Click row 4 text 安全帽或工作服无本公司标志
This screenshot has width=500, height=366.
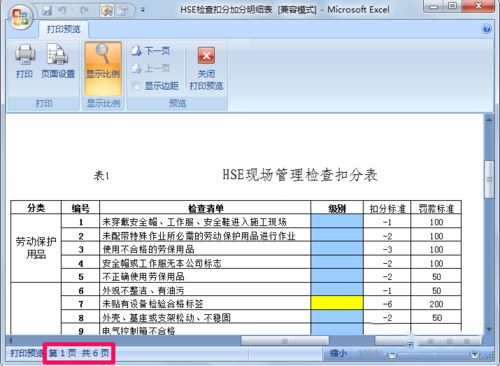(162, 263)
